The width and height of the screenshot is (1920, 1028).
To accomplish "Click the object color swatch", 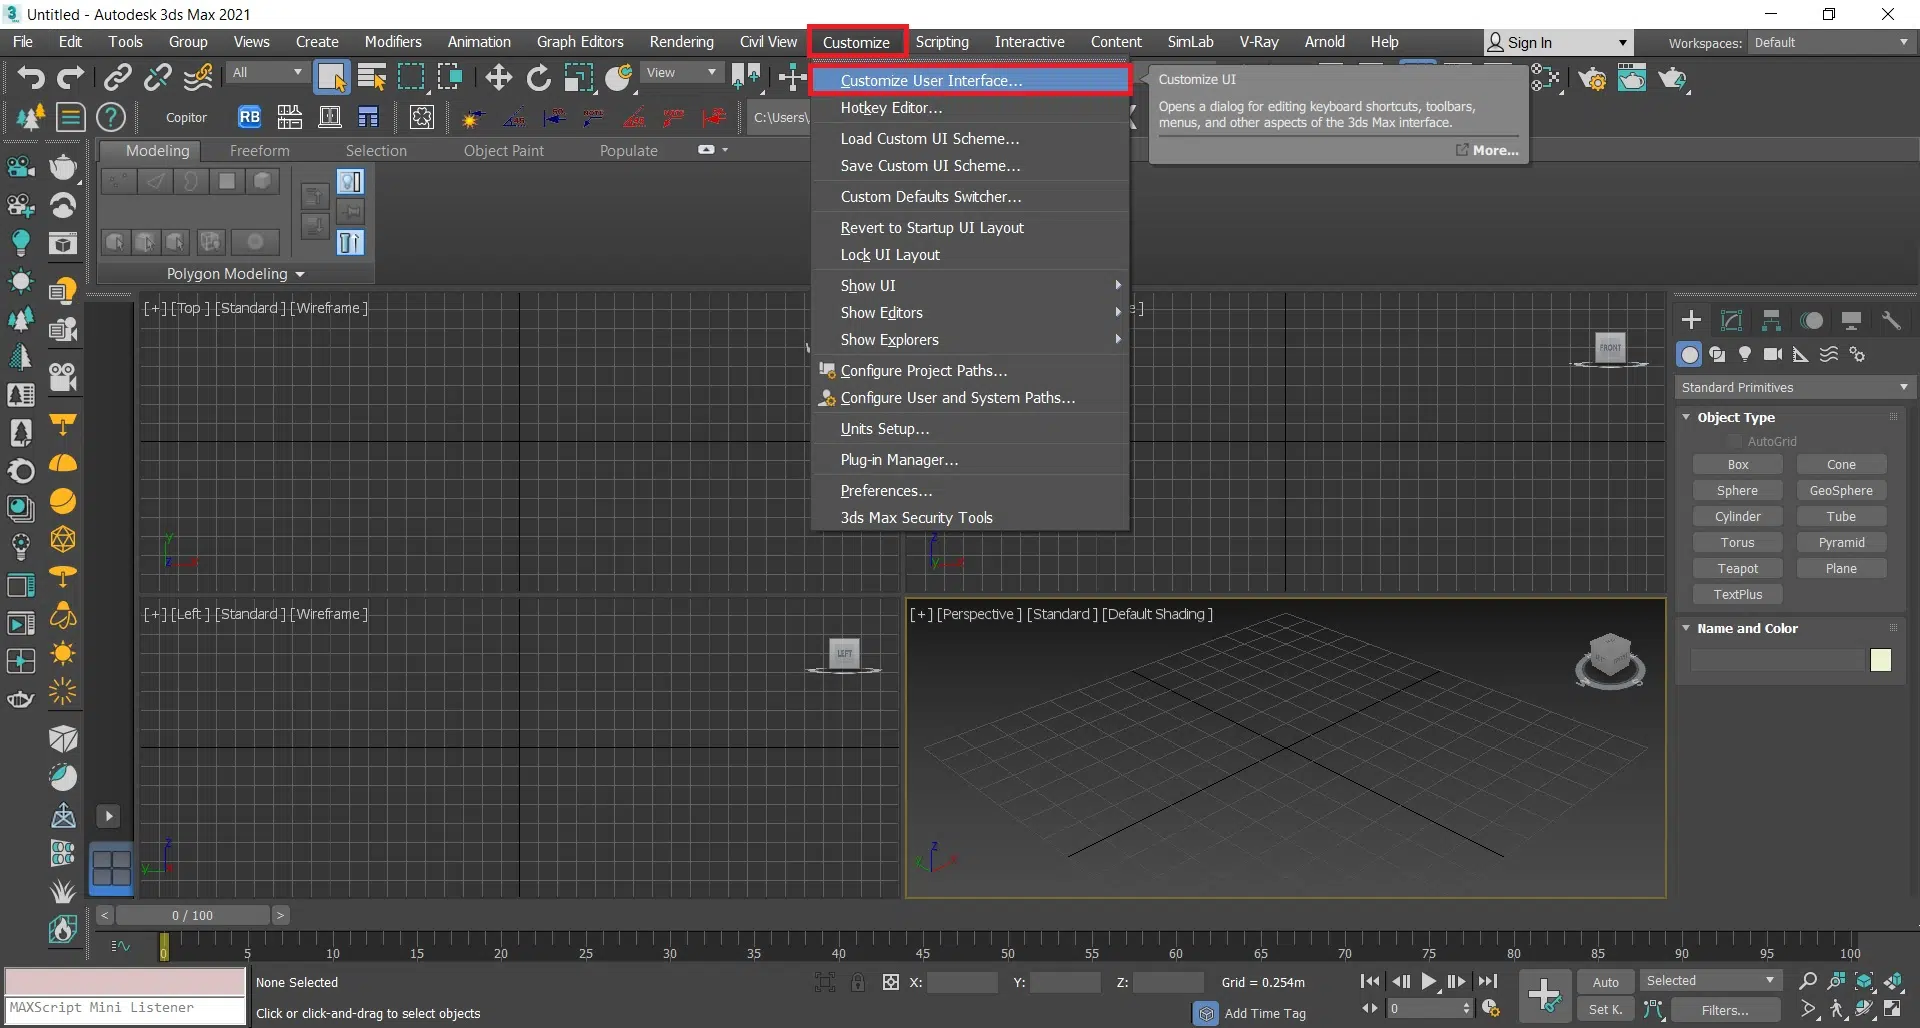I will click(x=1880, y=660).
